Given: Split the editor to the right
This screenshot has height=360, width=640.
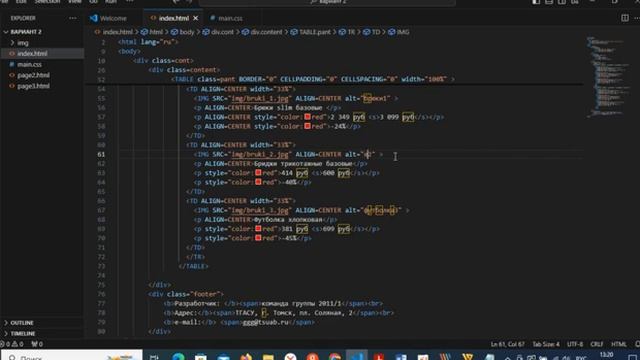Looking at the screenshot, I should click(x=624, y=18).
